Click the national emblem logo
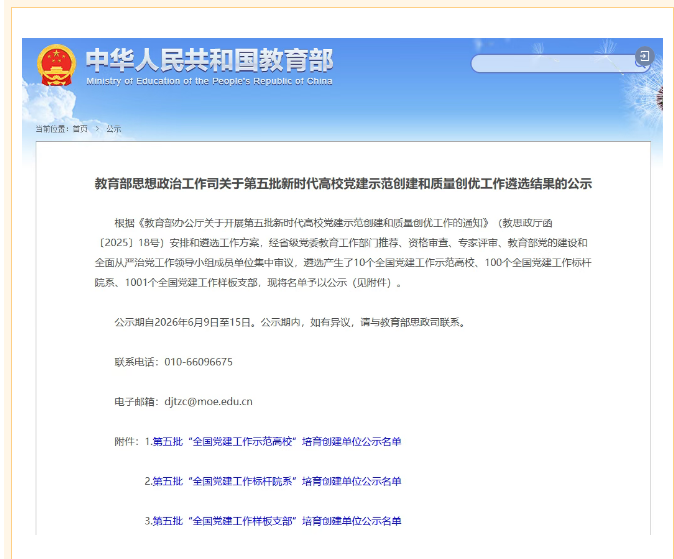The width and height of the screenshot is (674, 559). [x=56, y=65]
